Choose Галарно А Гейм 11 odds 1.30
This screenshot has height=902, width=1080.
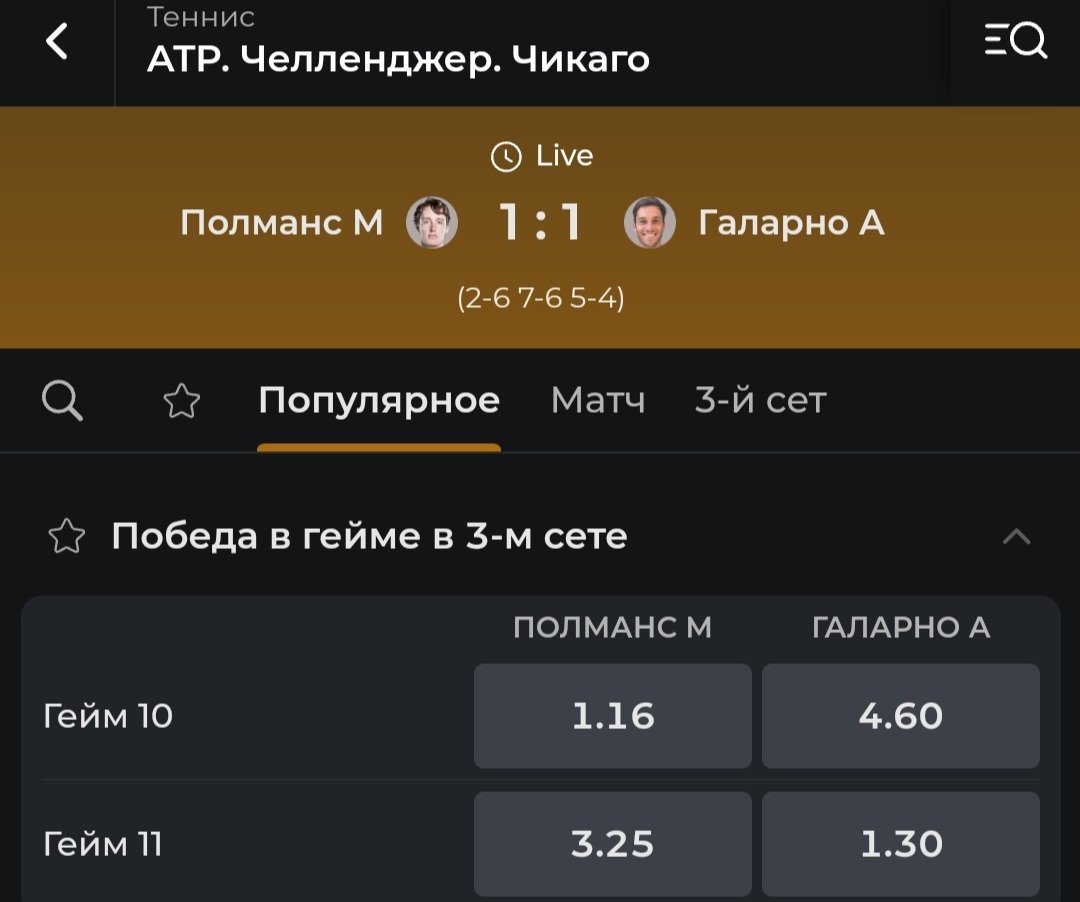(x=900, y=844)
